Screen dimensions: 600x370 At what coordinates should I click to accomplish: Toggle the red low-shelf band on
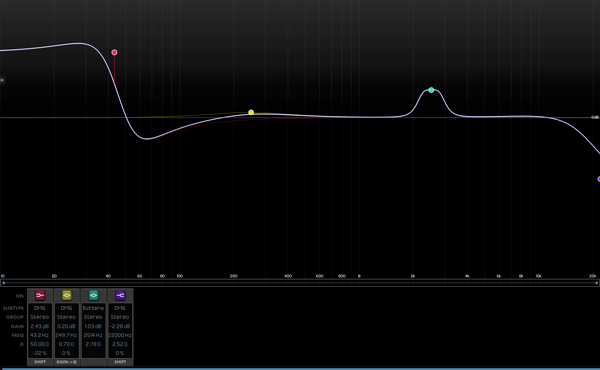tap(40, 295)
